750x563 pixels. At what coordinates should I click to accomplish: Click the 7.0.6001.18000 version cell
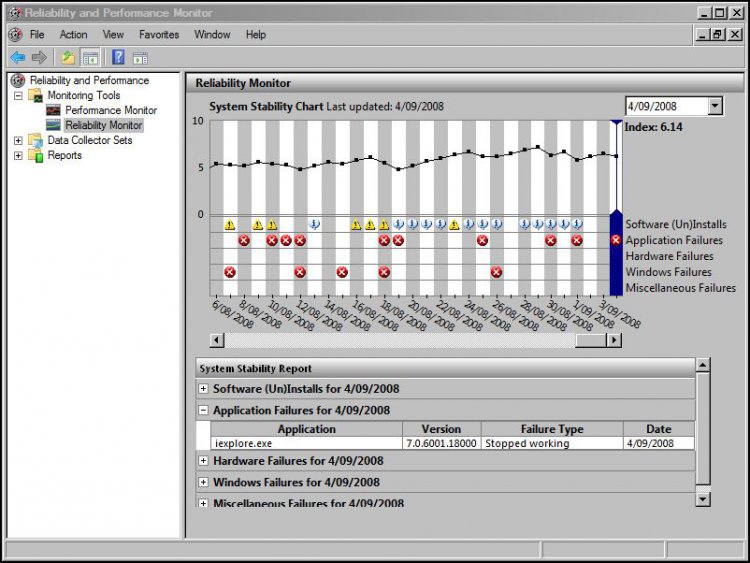(x=441, y=443)
